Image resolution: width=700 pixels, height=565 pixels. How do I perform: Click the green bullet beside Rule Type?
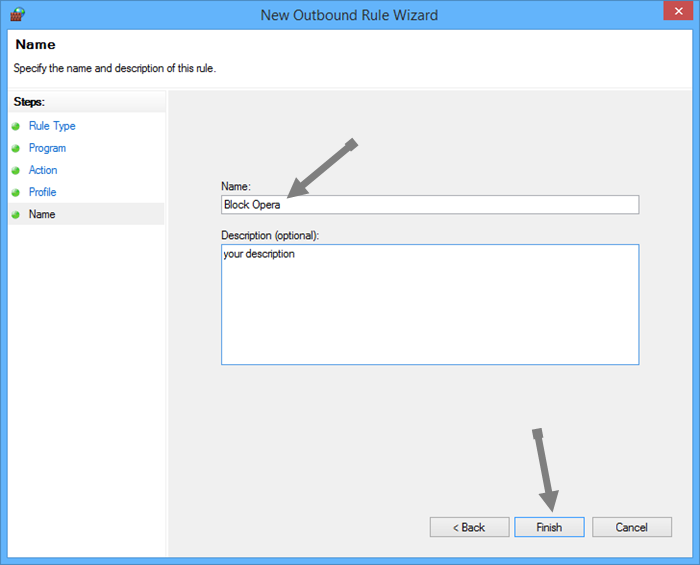(x=16, y=126)
